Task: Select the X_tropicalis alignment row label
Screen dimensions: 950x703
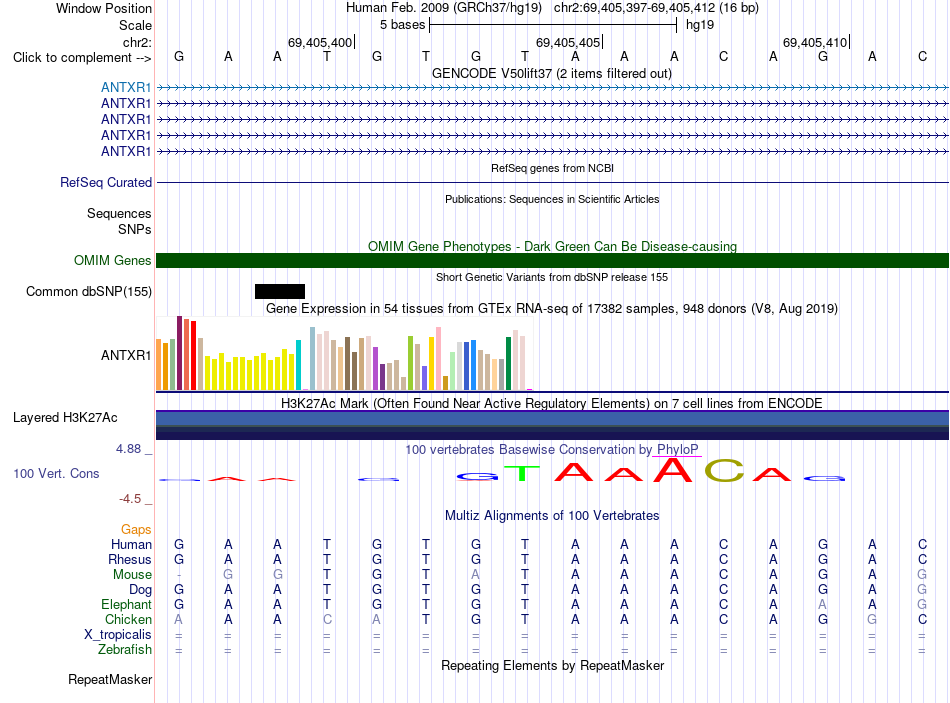Action: point(118,635)
